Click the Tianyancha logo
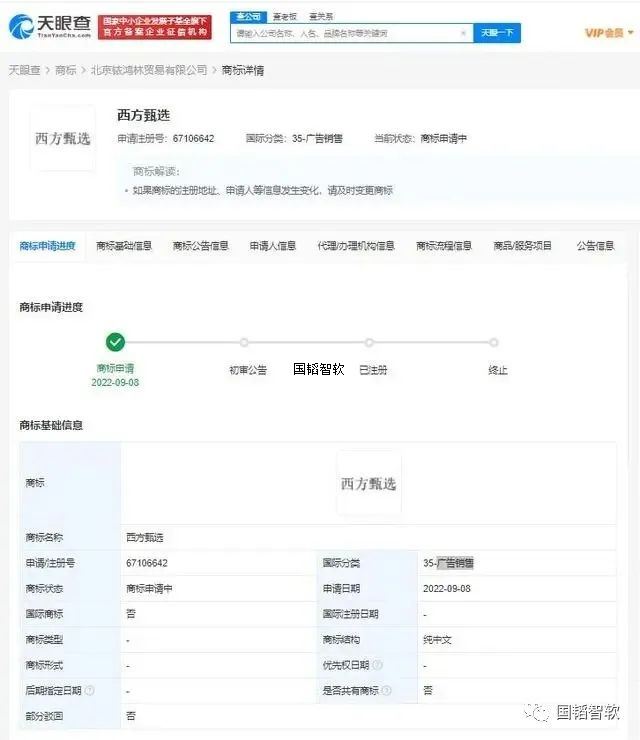The height and width of the screenshot is (740, 640). (x=50, y=26)
